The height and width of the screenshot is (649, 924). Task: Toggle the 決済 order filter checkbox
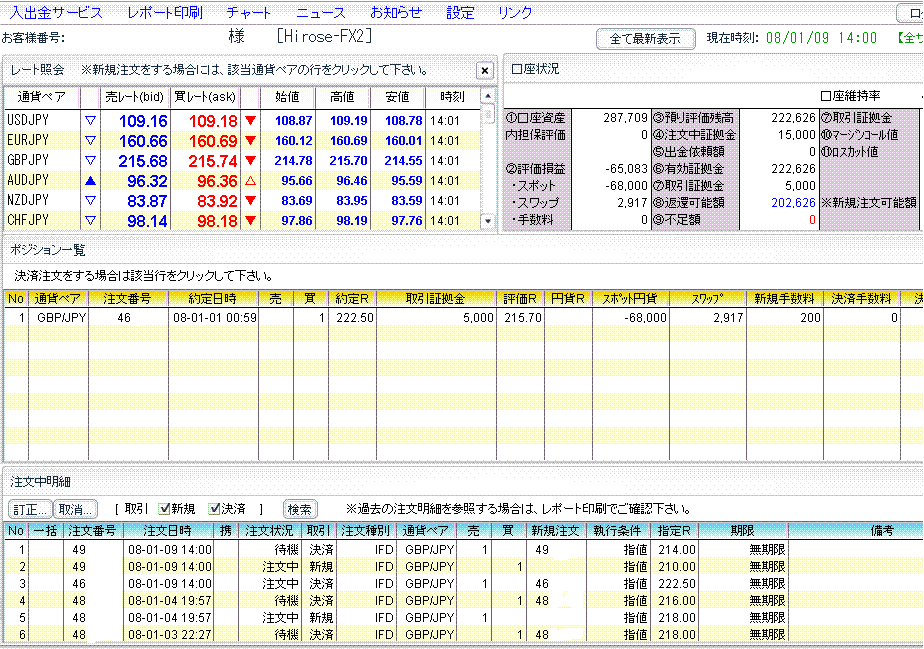point(214,508)
